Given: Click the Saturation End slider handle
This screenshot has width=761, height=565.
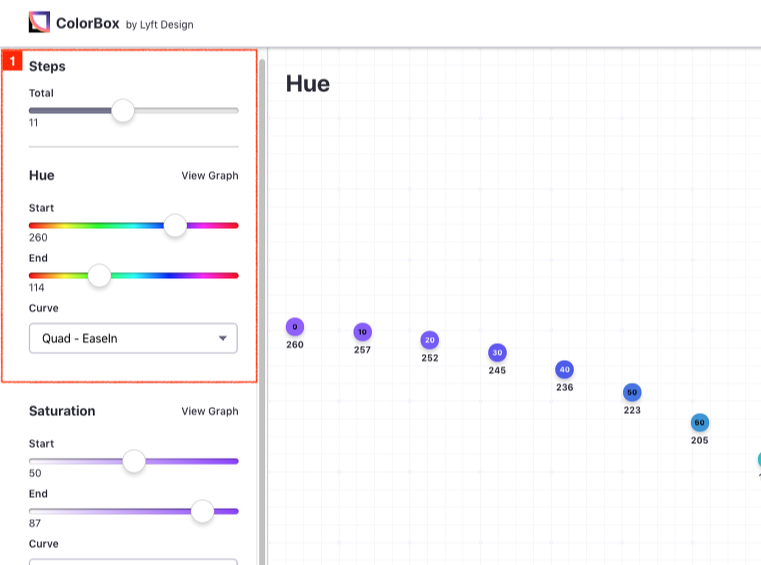Looking at the screenshot, I should tap(202, 511).
